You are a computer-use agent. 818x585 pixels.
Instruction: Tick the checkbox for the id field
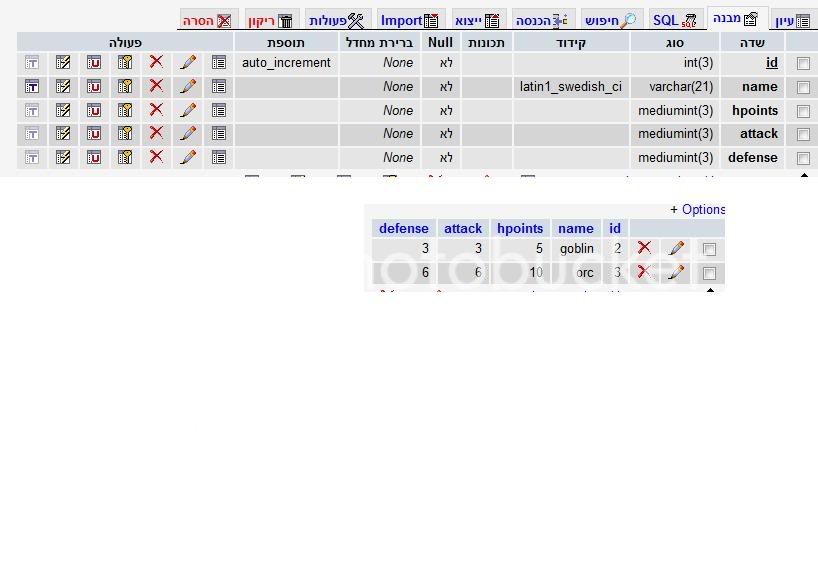tap(803, 63)
